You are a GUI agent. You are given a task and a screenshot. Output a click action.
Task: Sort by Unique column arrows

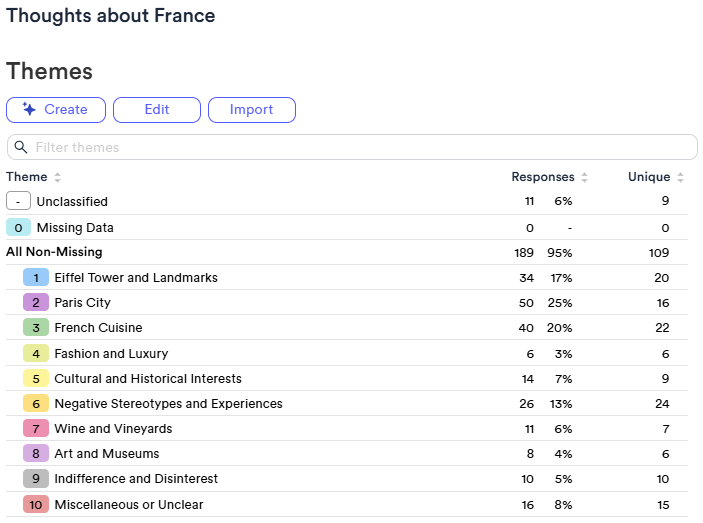680,177
